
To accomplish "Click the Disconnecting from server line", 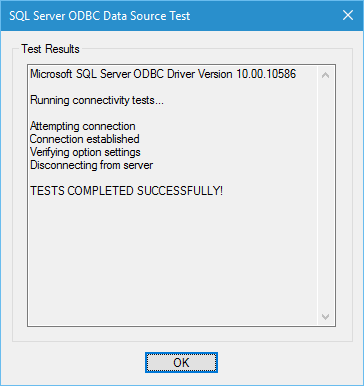I will click(91, 165).
